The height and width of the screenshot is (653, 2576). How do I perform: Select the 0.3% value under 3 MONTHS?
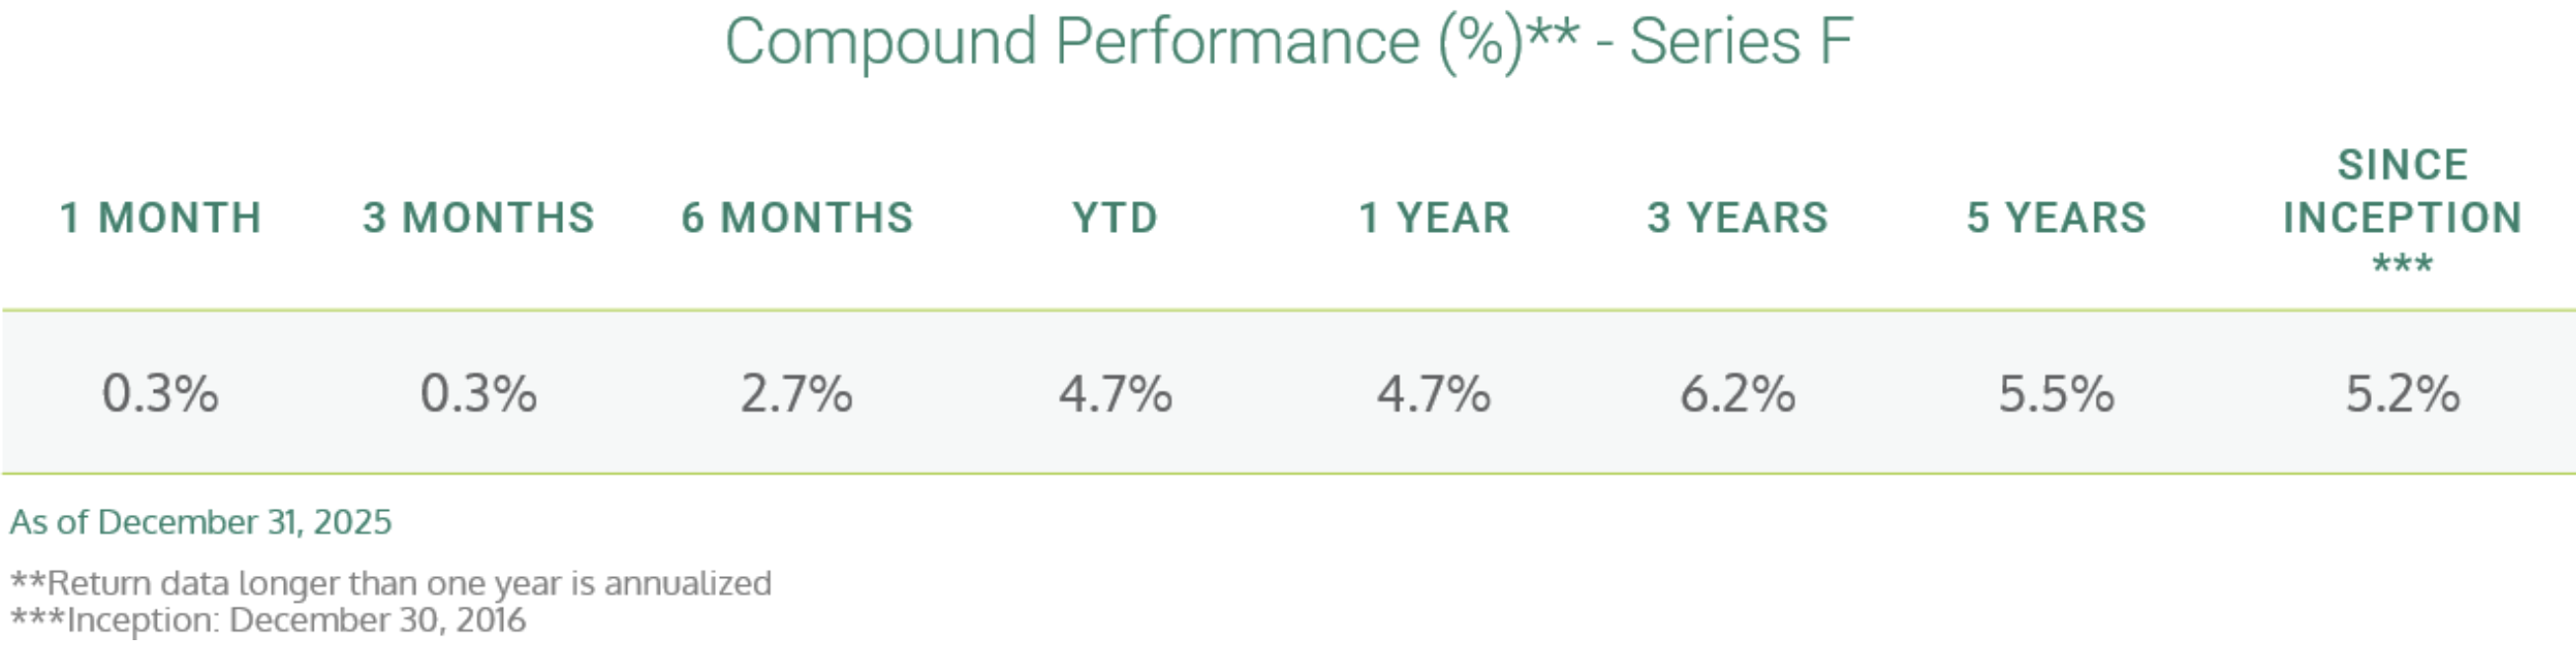coord(479,393)
